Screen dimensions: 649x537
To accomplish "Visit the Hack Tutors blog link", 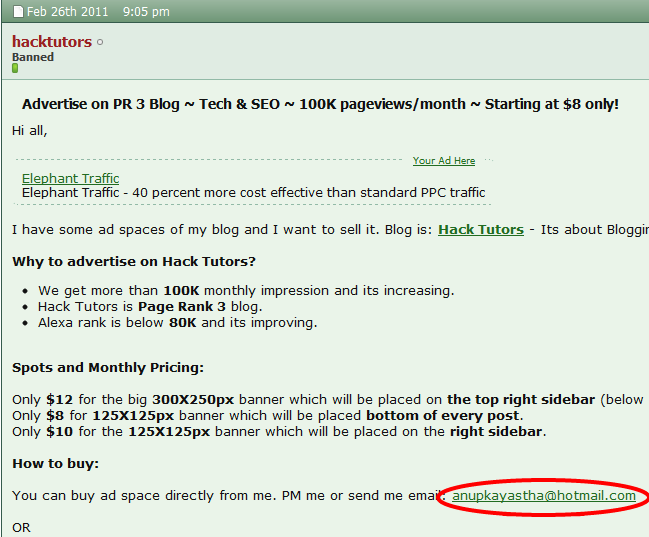I will [481, 230].
